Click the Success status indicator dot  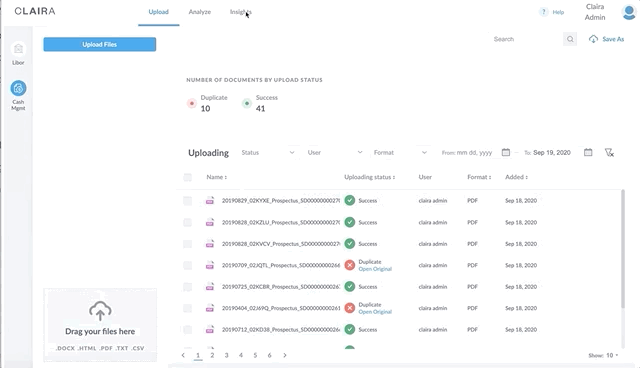pyautogui.click(x=247, y=103)
